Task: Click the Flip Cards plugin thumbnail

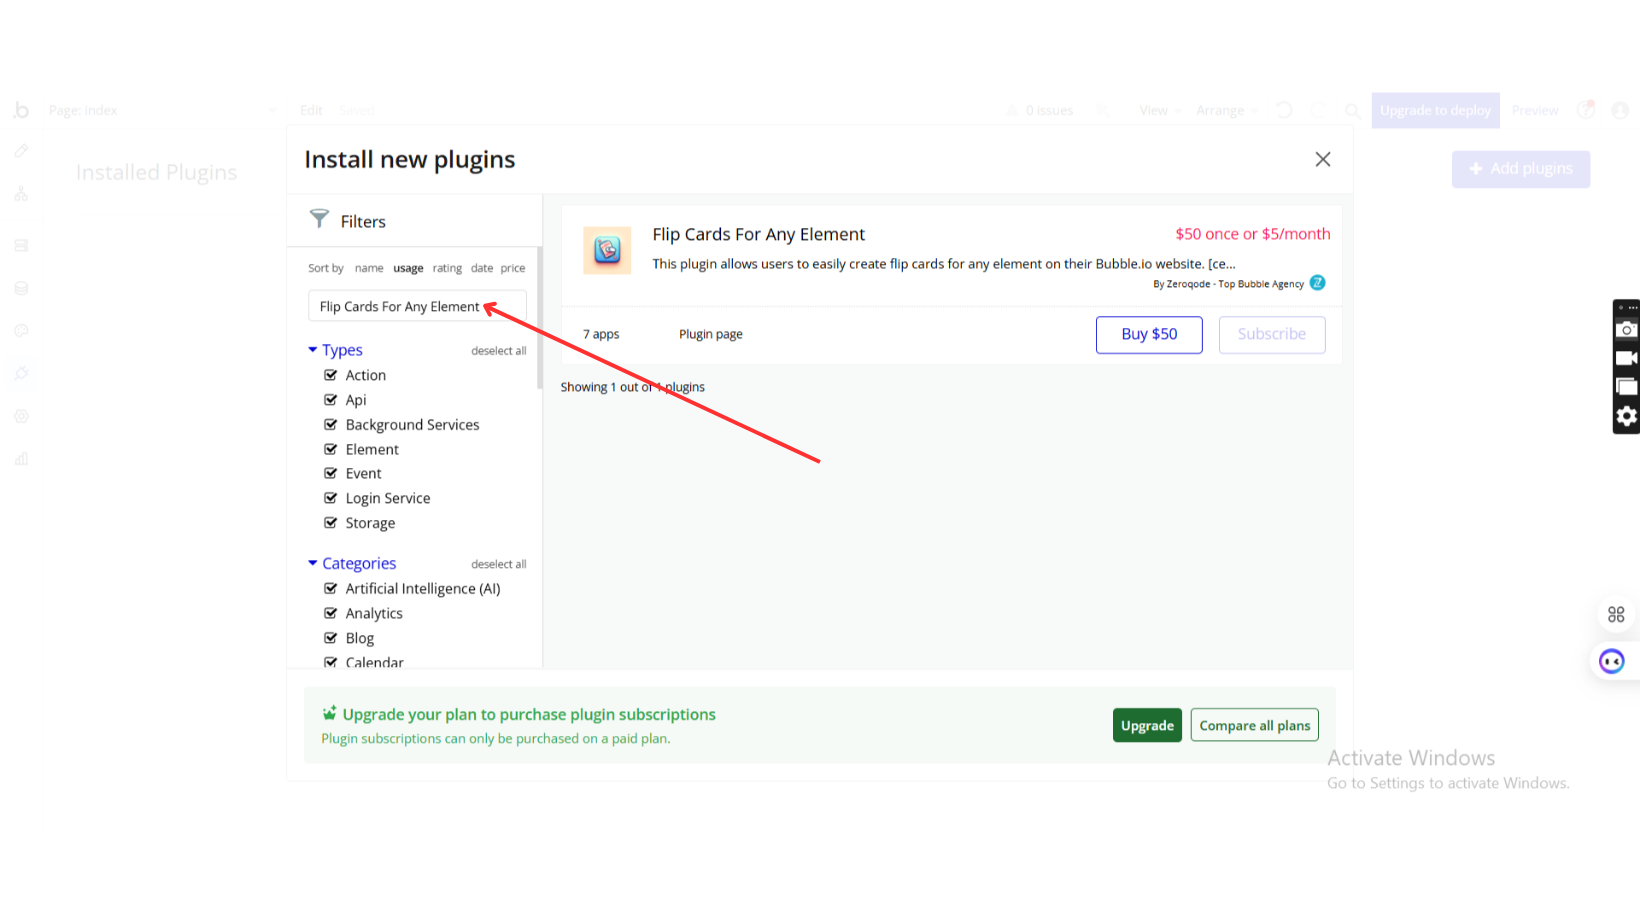Action: 607,250
